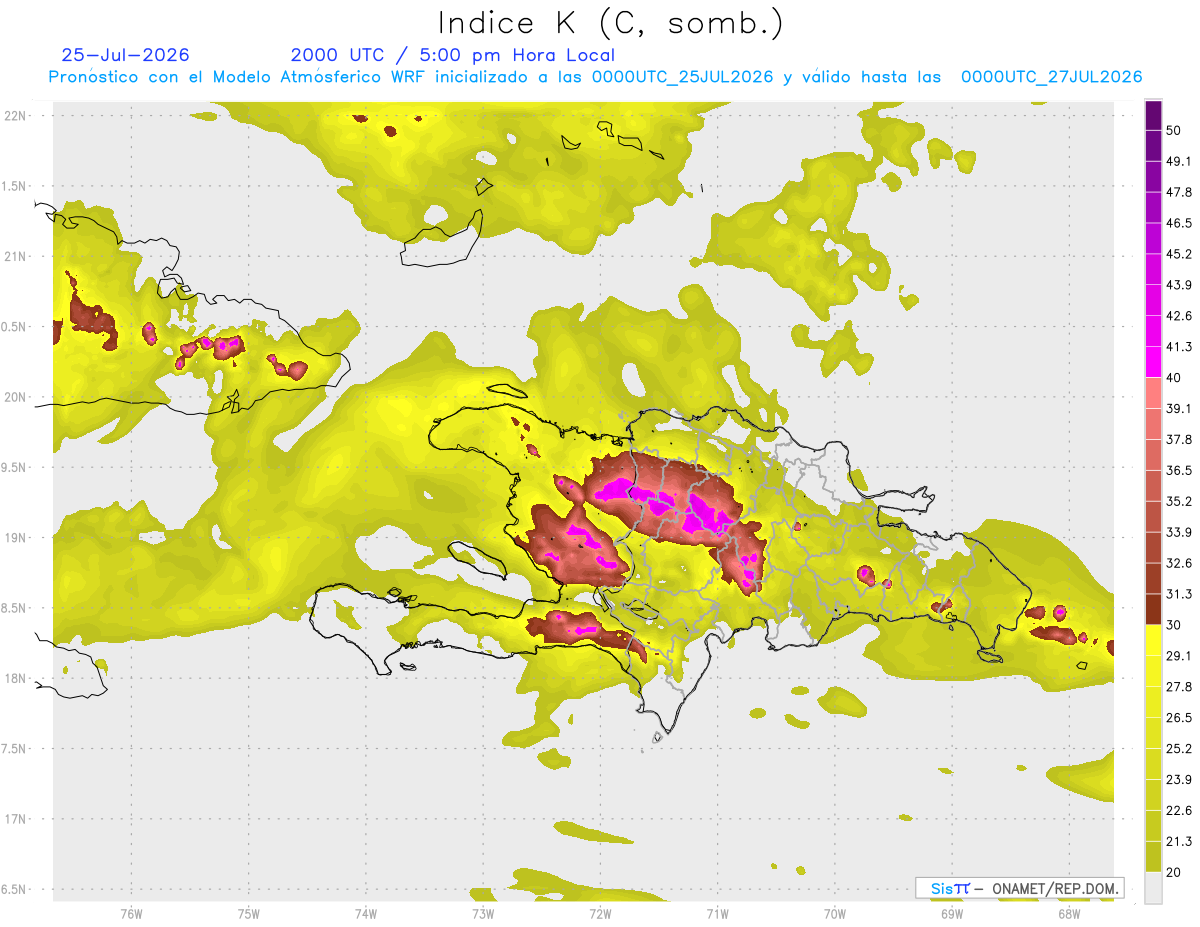The image size is (1200, 927).
Task: Click the "71W" longitude label
Action: tap(717, 913)
